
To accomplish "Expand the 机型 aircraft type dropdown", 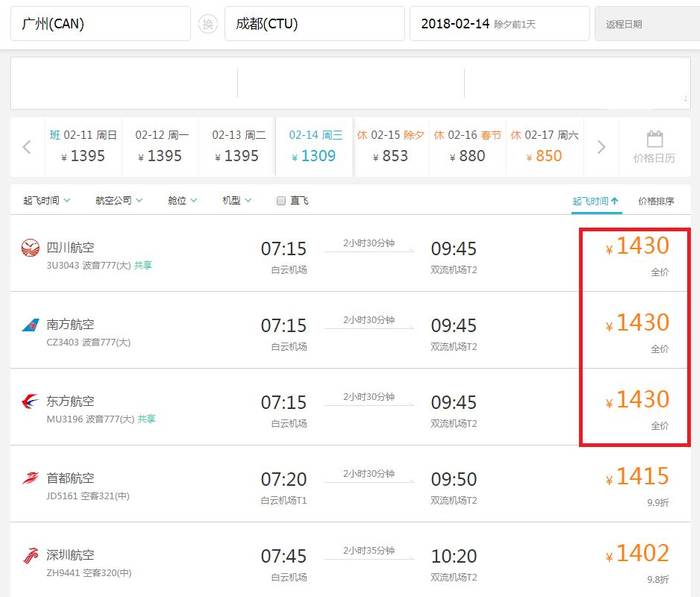I will [x=237, y=200].
